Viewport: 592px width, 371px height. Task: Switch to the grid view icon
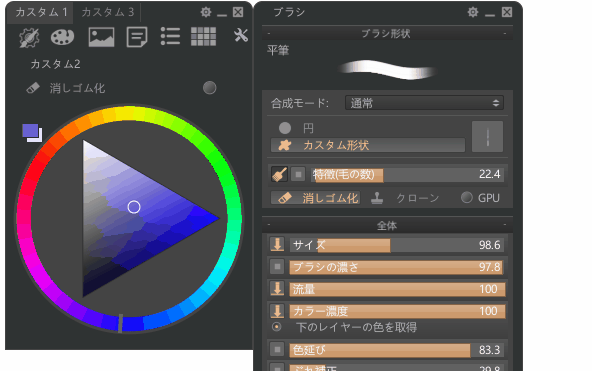(204, 37)
